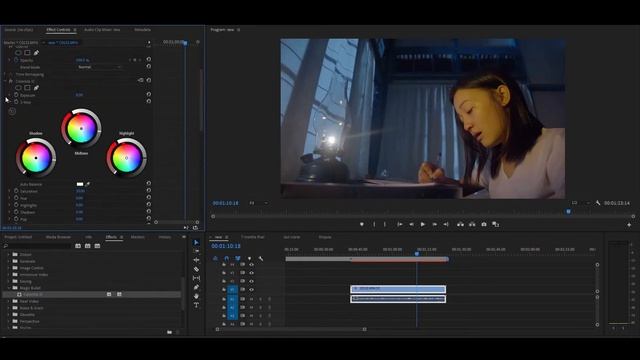Image resolution: width=640 pixels, height=360 pixels.
Task: Create ellipse mask under Opacity
Action: (x=18, y=53)
